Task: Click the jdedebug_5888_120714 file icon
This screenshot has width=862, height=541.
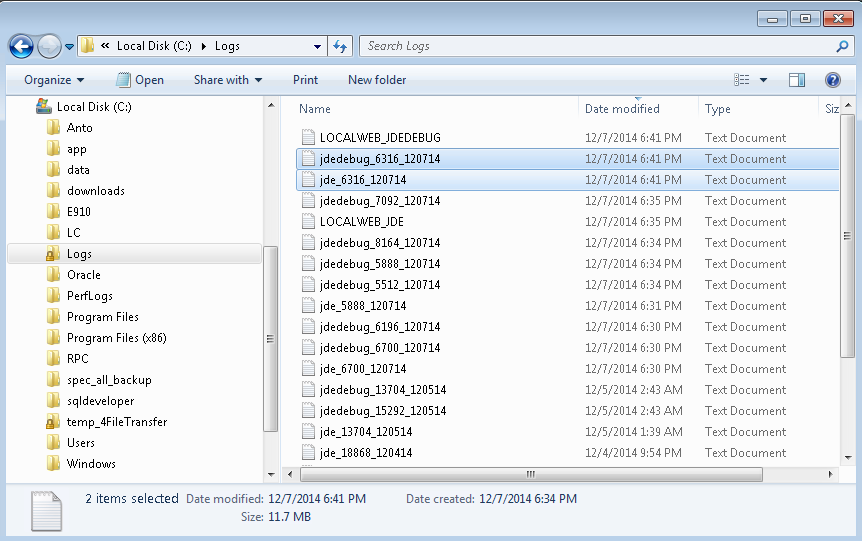Action: pos(308,264)
